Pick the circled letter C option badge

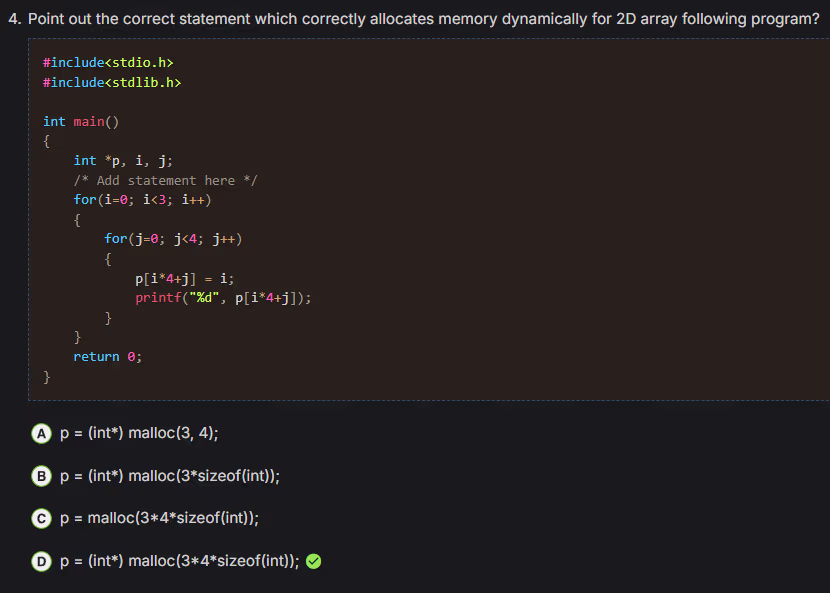[41, 518]
